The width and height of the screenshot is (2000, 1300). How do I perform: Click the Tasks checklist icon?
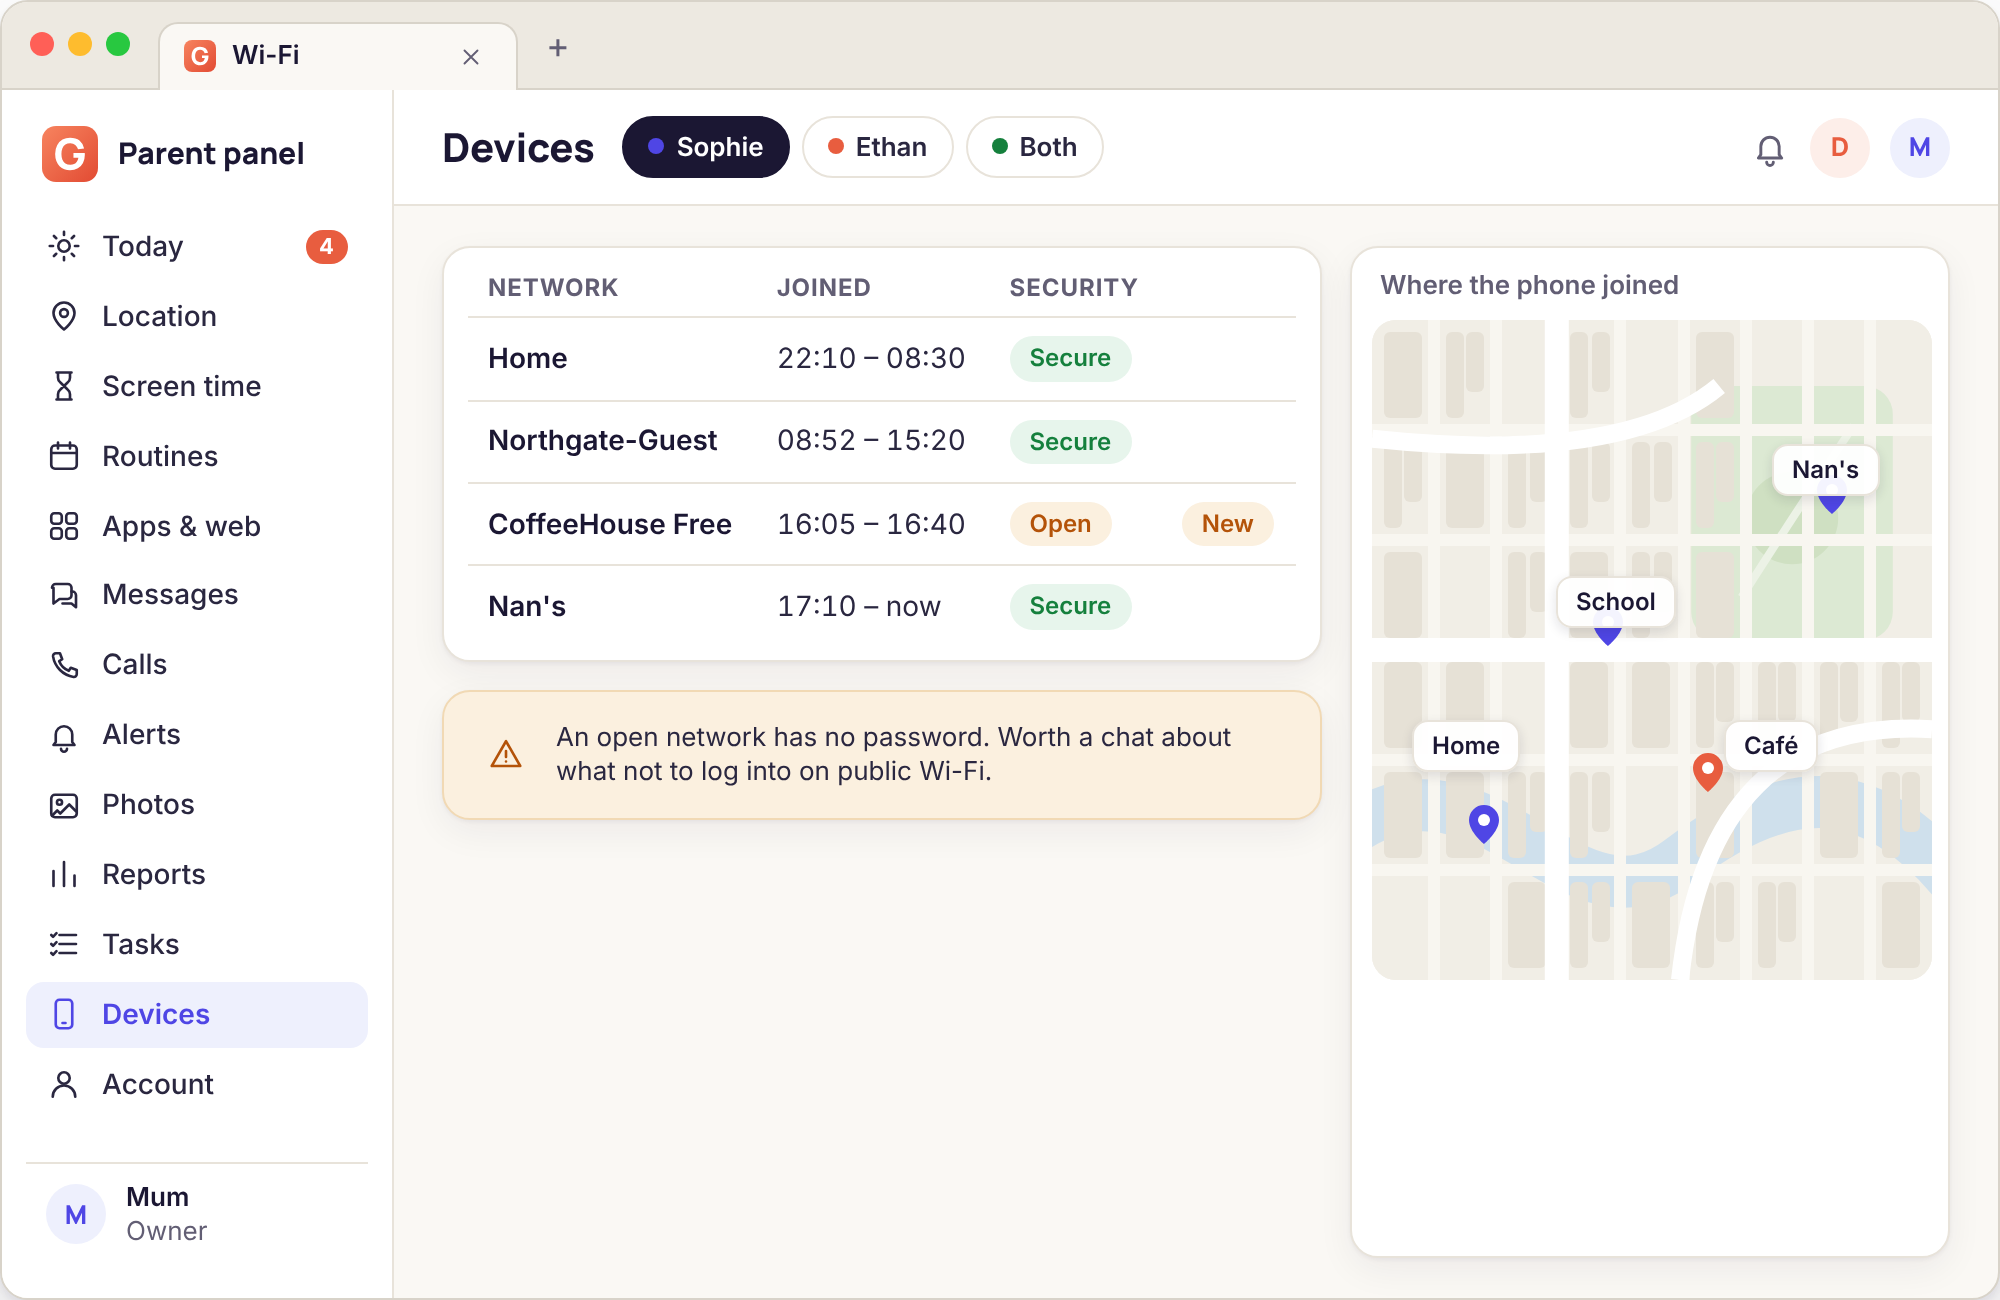[x=64, y=944]
